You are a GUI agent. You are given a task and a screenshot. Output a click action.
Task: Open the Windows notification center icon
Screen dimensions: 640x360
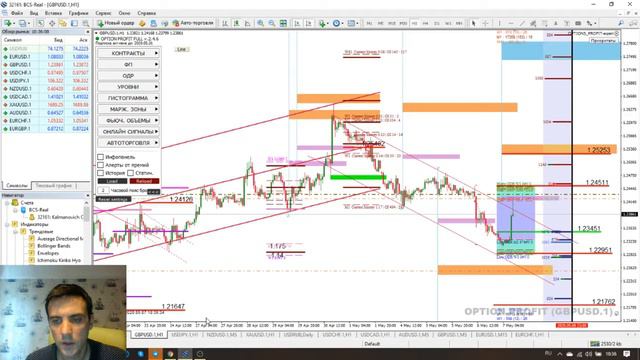coord(627,353)
